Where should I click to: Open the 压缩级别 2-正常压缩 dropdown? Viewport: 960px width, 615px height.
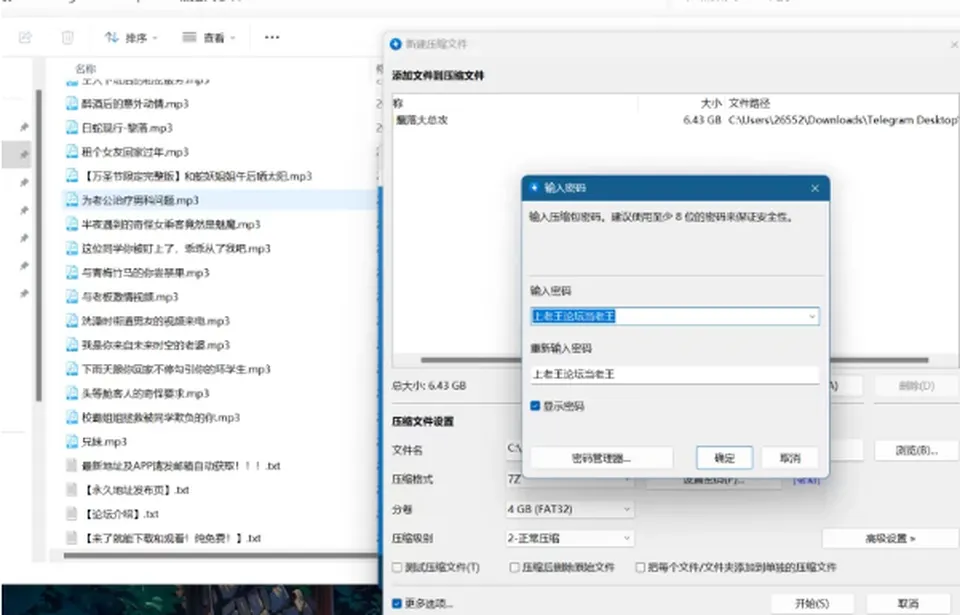click(569, 538)
